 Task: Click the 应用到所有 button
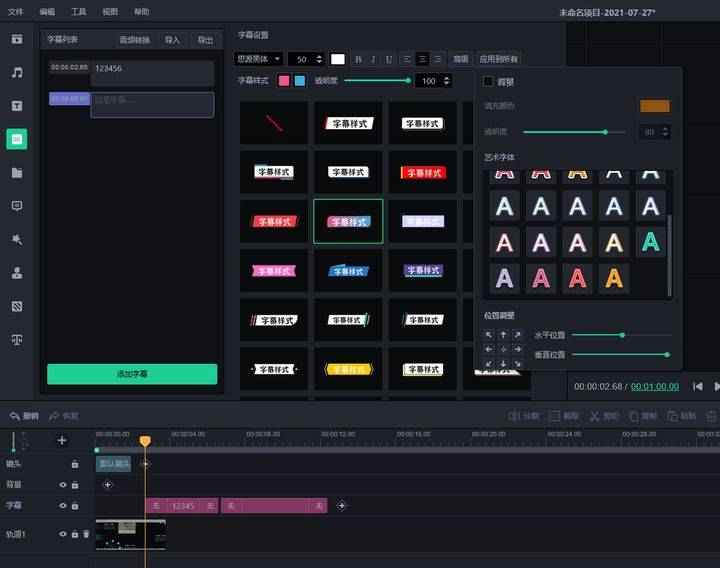click(x=498, y=59)
